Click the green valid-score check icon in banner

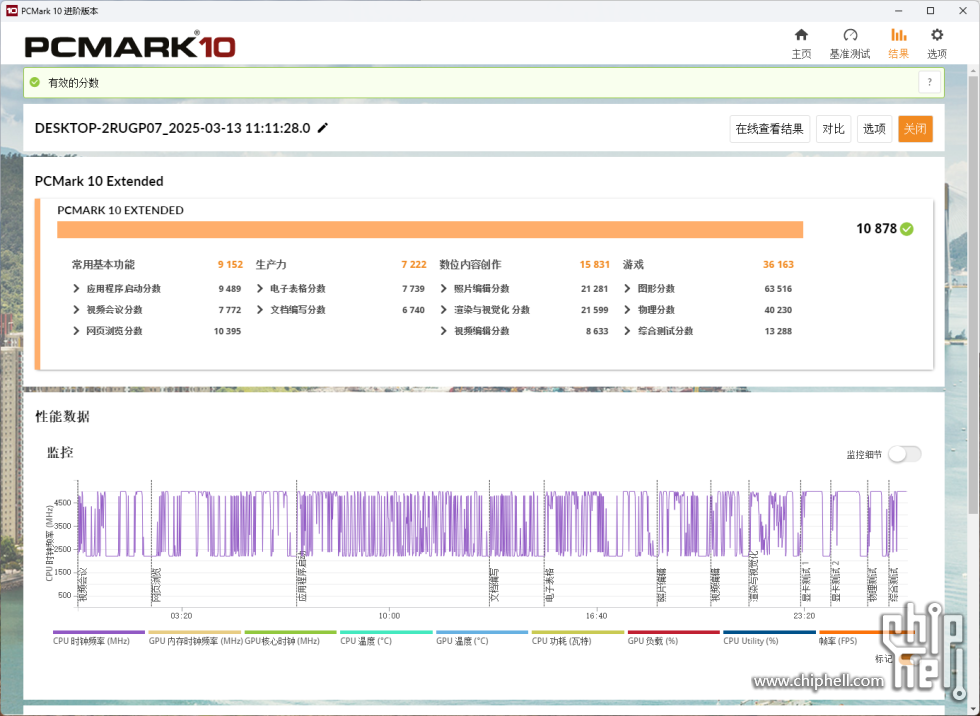(x=35, y=82)
